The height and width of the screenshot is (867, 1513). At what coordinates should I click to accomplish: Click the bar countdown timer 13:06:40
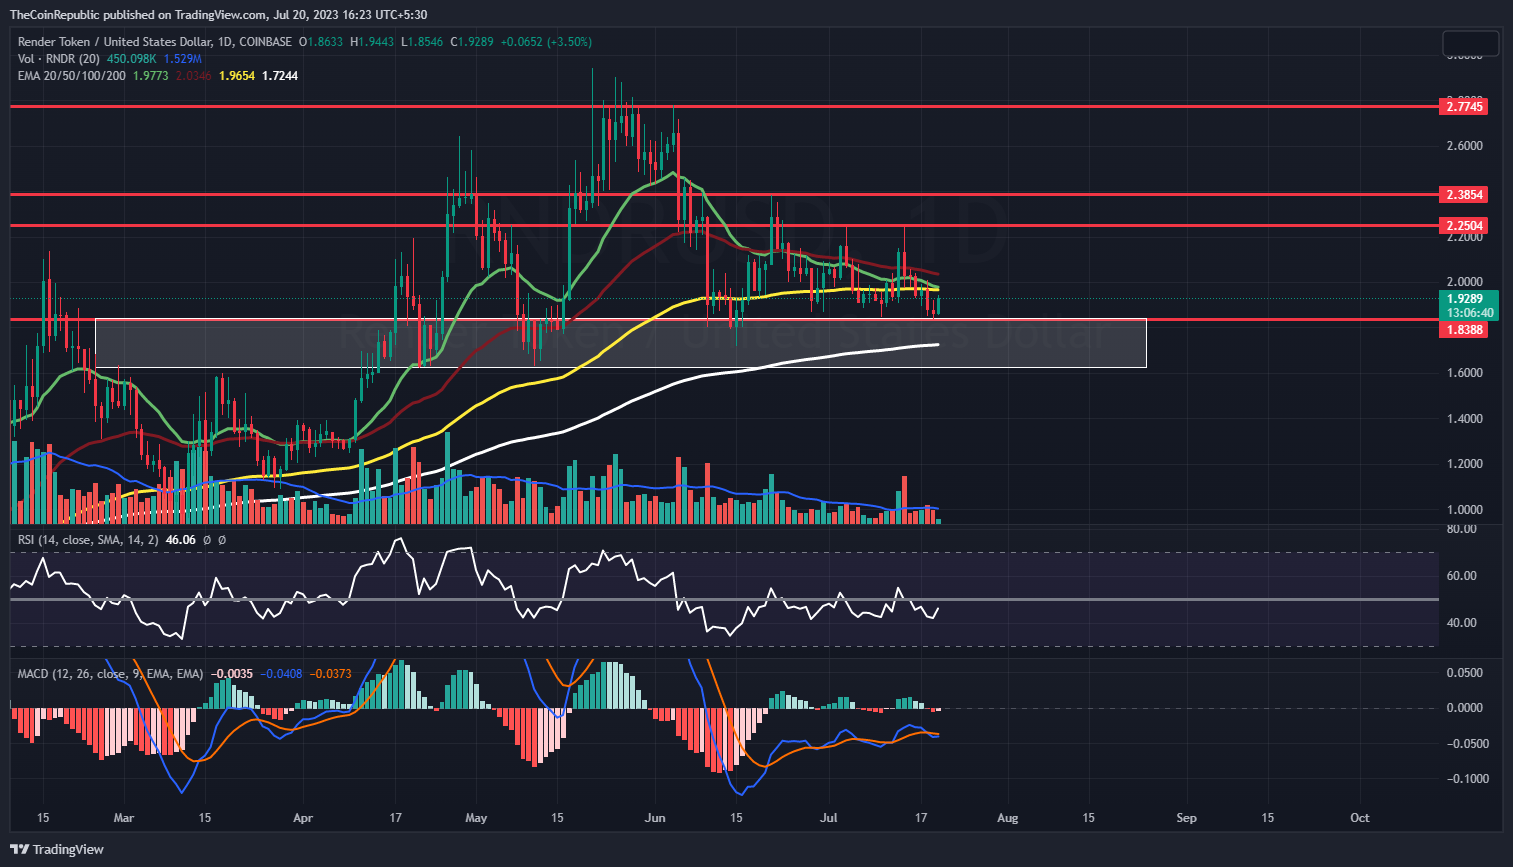[1469, 313]
